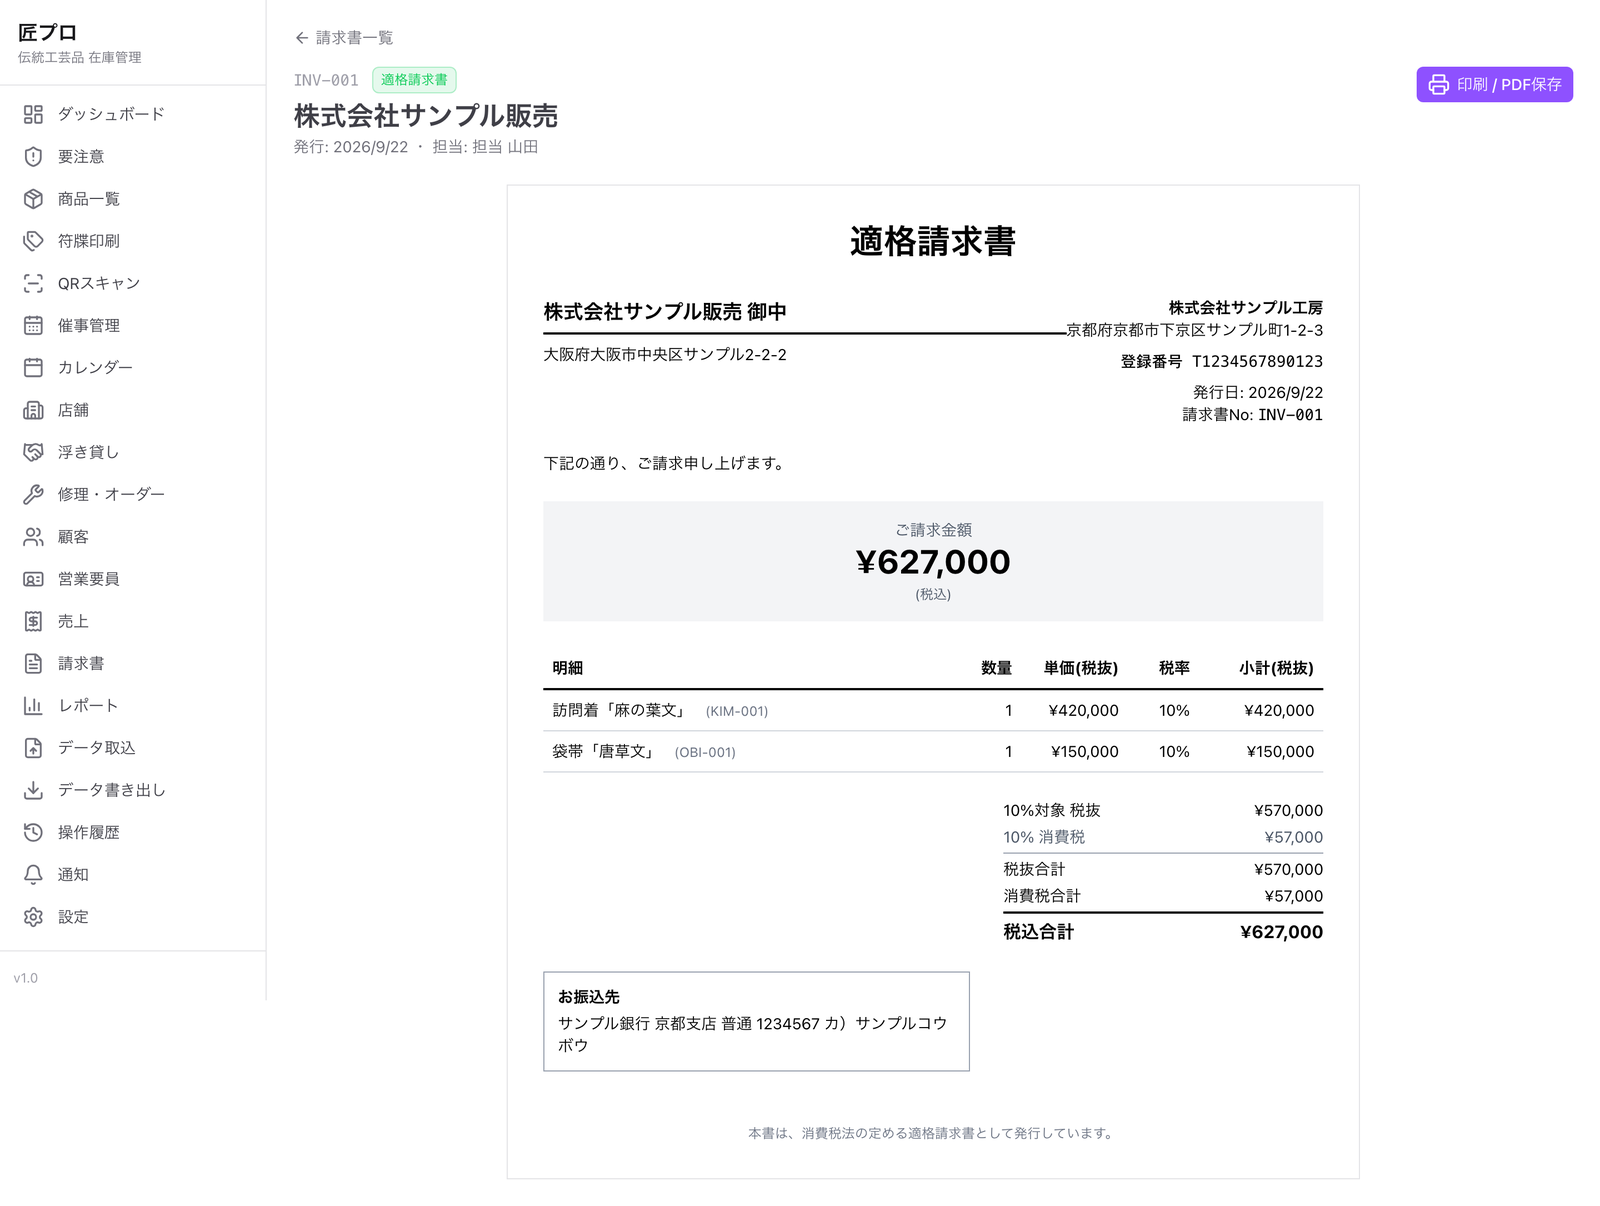The image size is (1600, 1206).
Task: Click the 税抜合計 ¥570,000 line
Action: click(x=1163, y=870)
